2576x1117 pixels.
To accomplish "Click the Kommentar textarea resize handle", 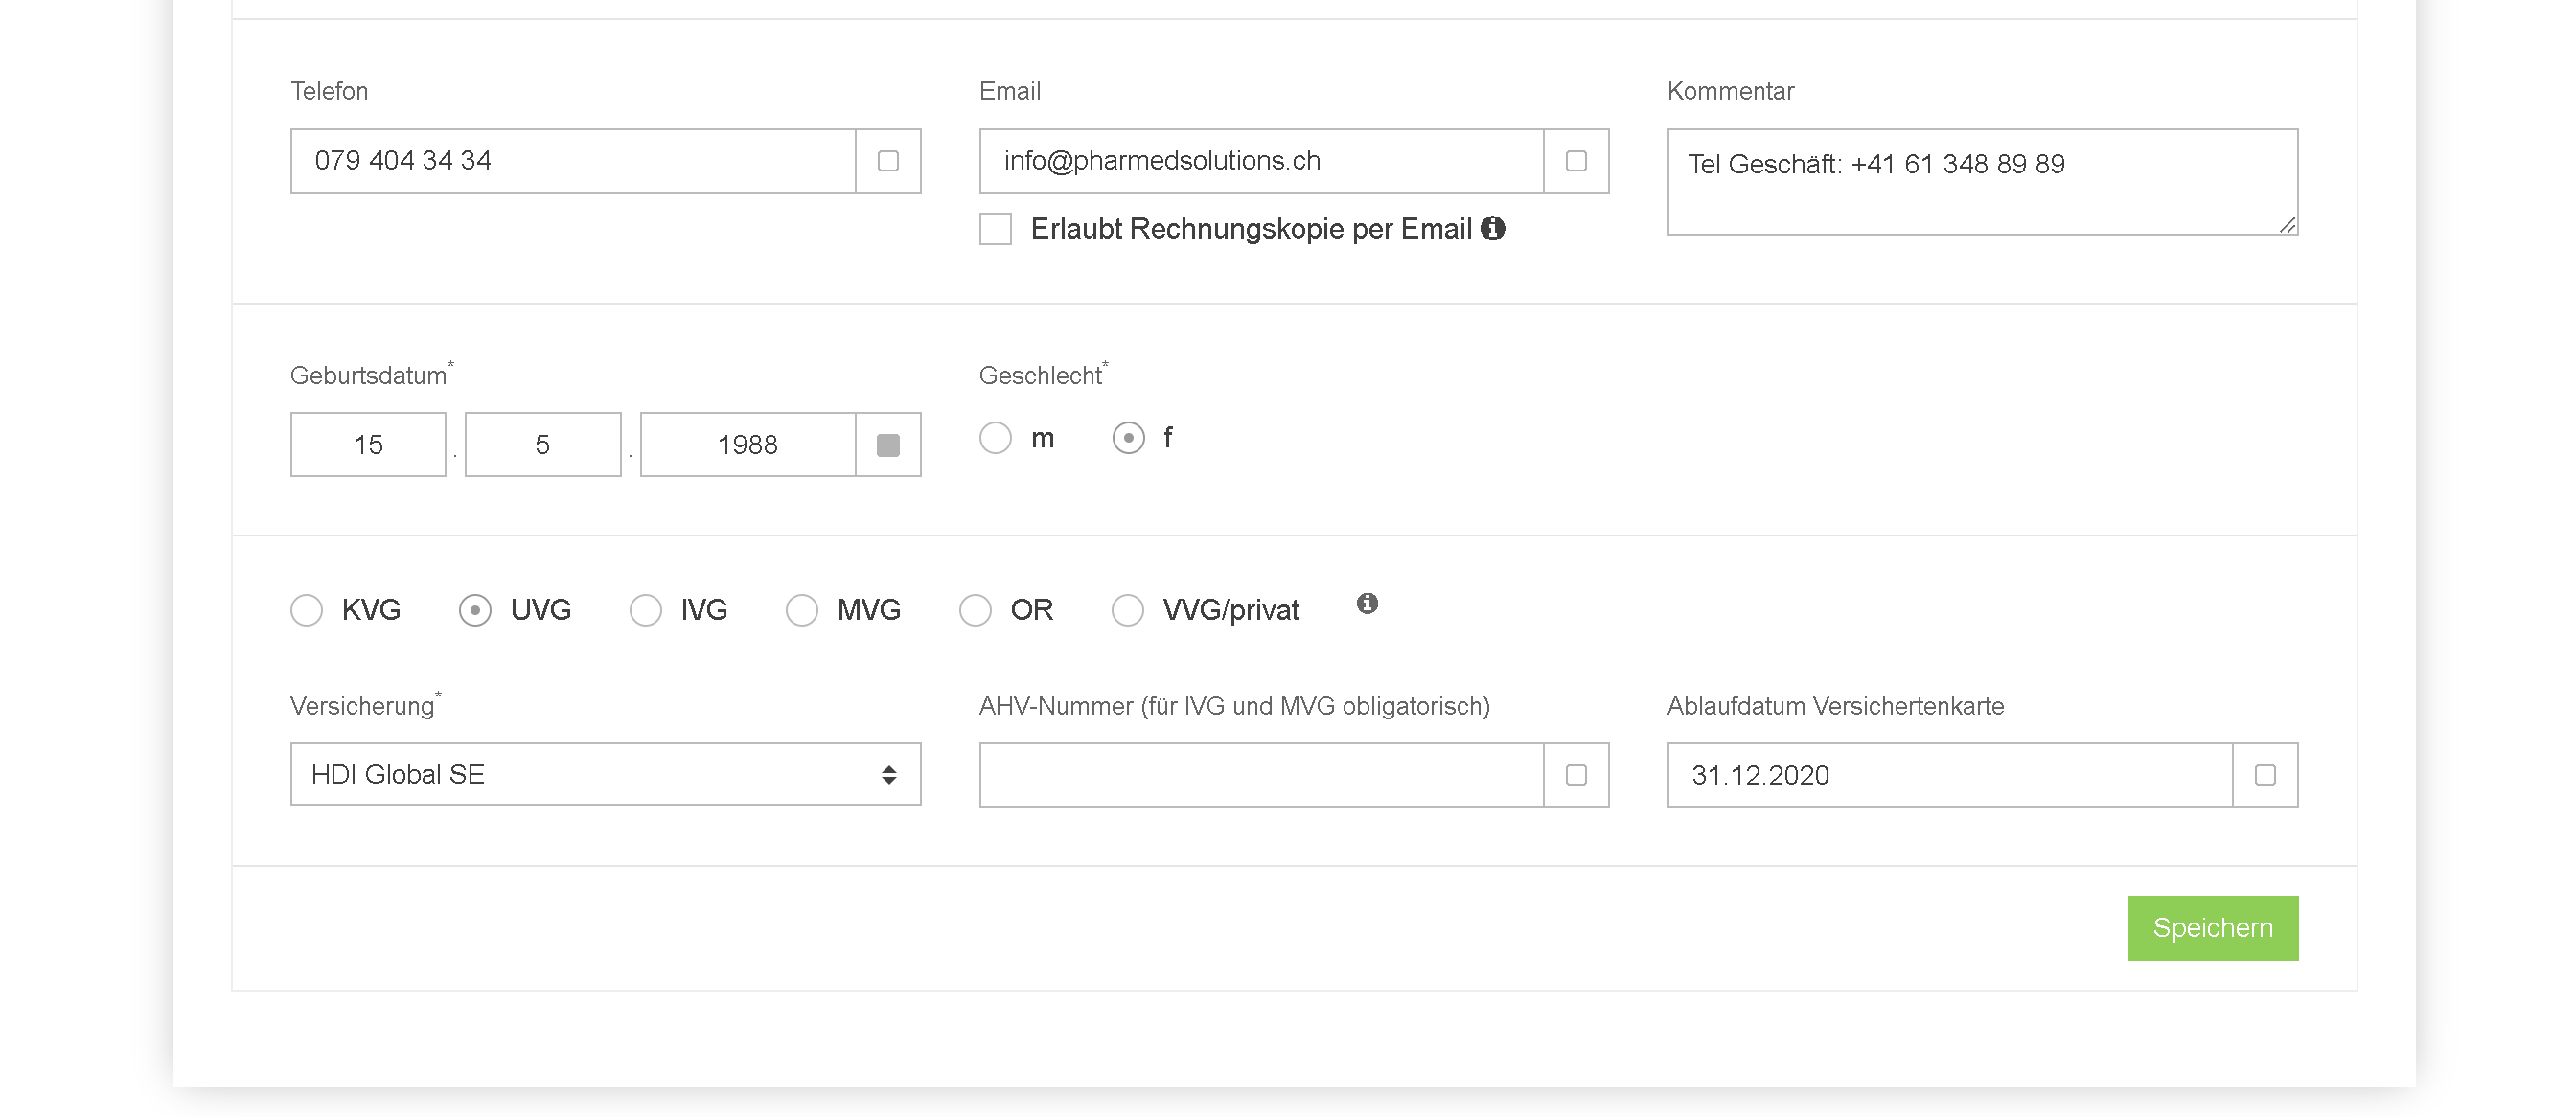I will pos(2287,225).
